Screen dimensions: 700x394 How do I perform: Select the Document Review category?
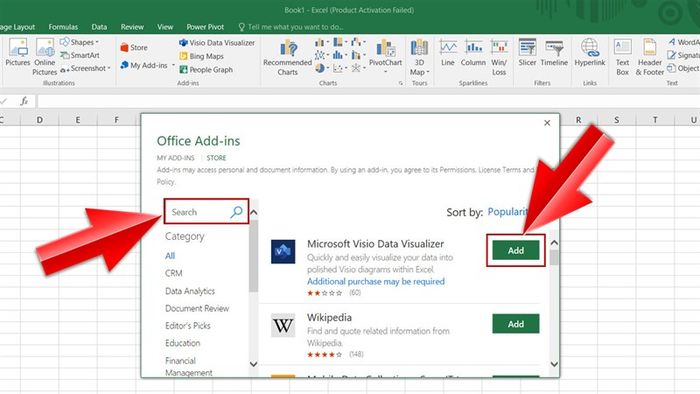coord(197,308)
